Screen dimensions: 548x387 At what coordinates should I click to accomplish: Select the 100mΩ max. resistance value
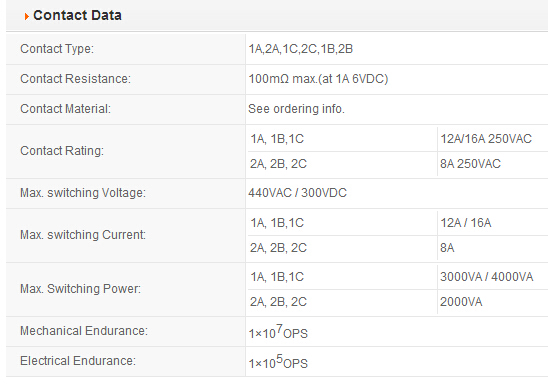[318, 79]
